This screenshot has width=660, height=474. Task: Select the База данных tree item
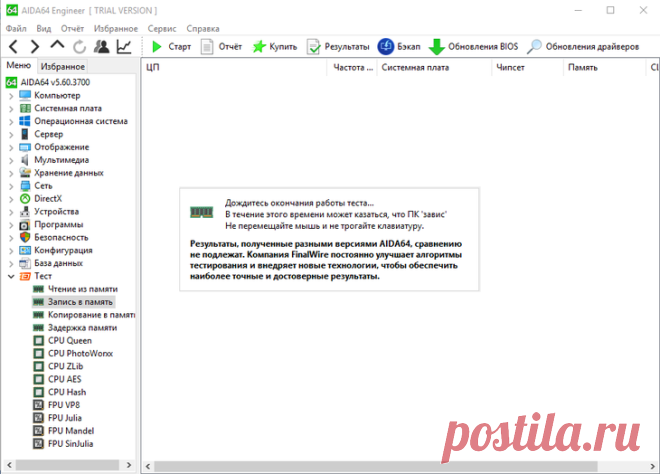click(x=51, y=264)
